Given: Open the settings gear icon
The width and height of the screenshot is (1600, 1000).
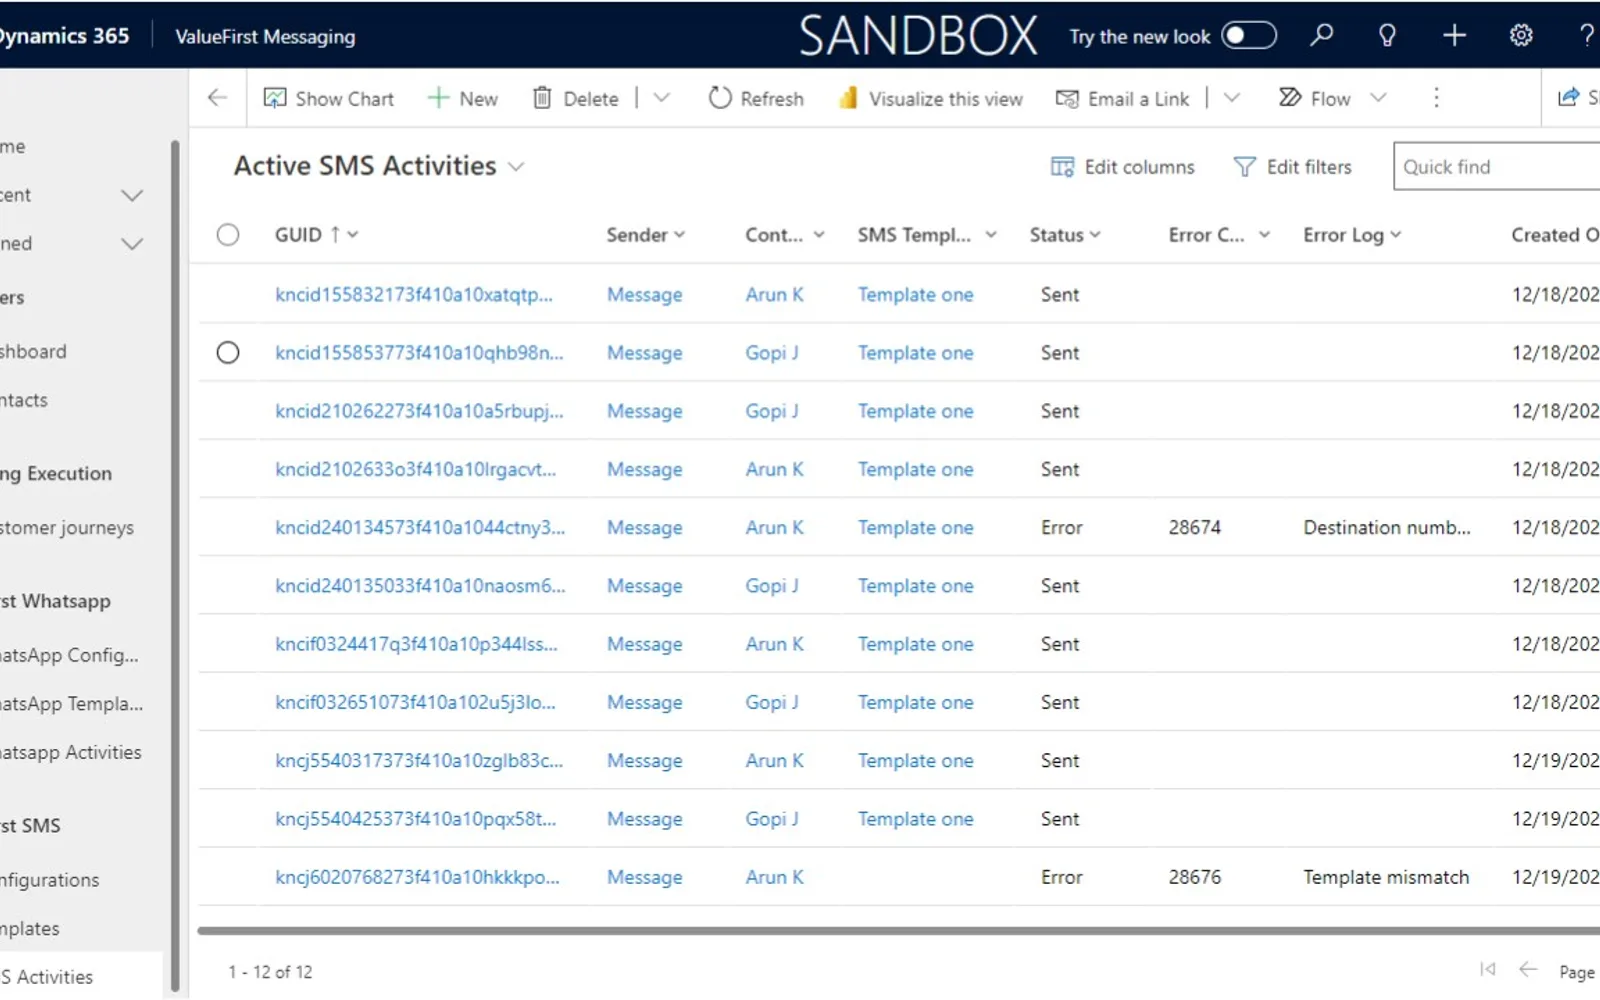Looking at the screenshot, I should [1521, 35].
